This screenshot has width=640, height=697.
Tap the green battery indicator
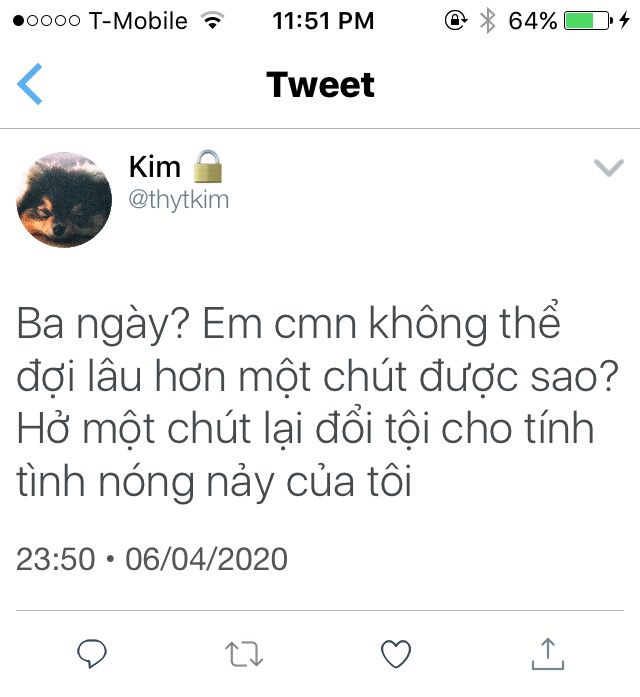[588, 20]
